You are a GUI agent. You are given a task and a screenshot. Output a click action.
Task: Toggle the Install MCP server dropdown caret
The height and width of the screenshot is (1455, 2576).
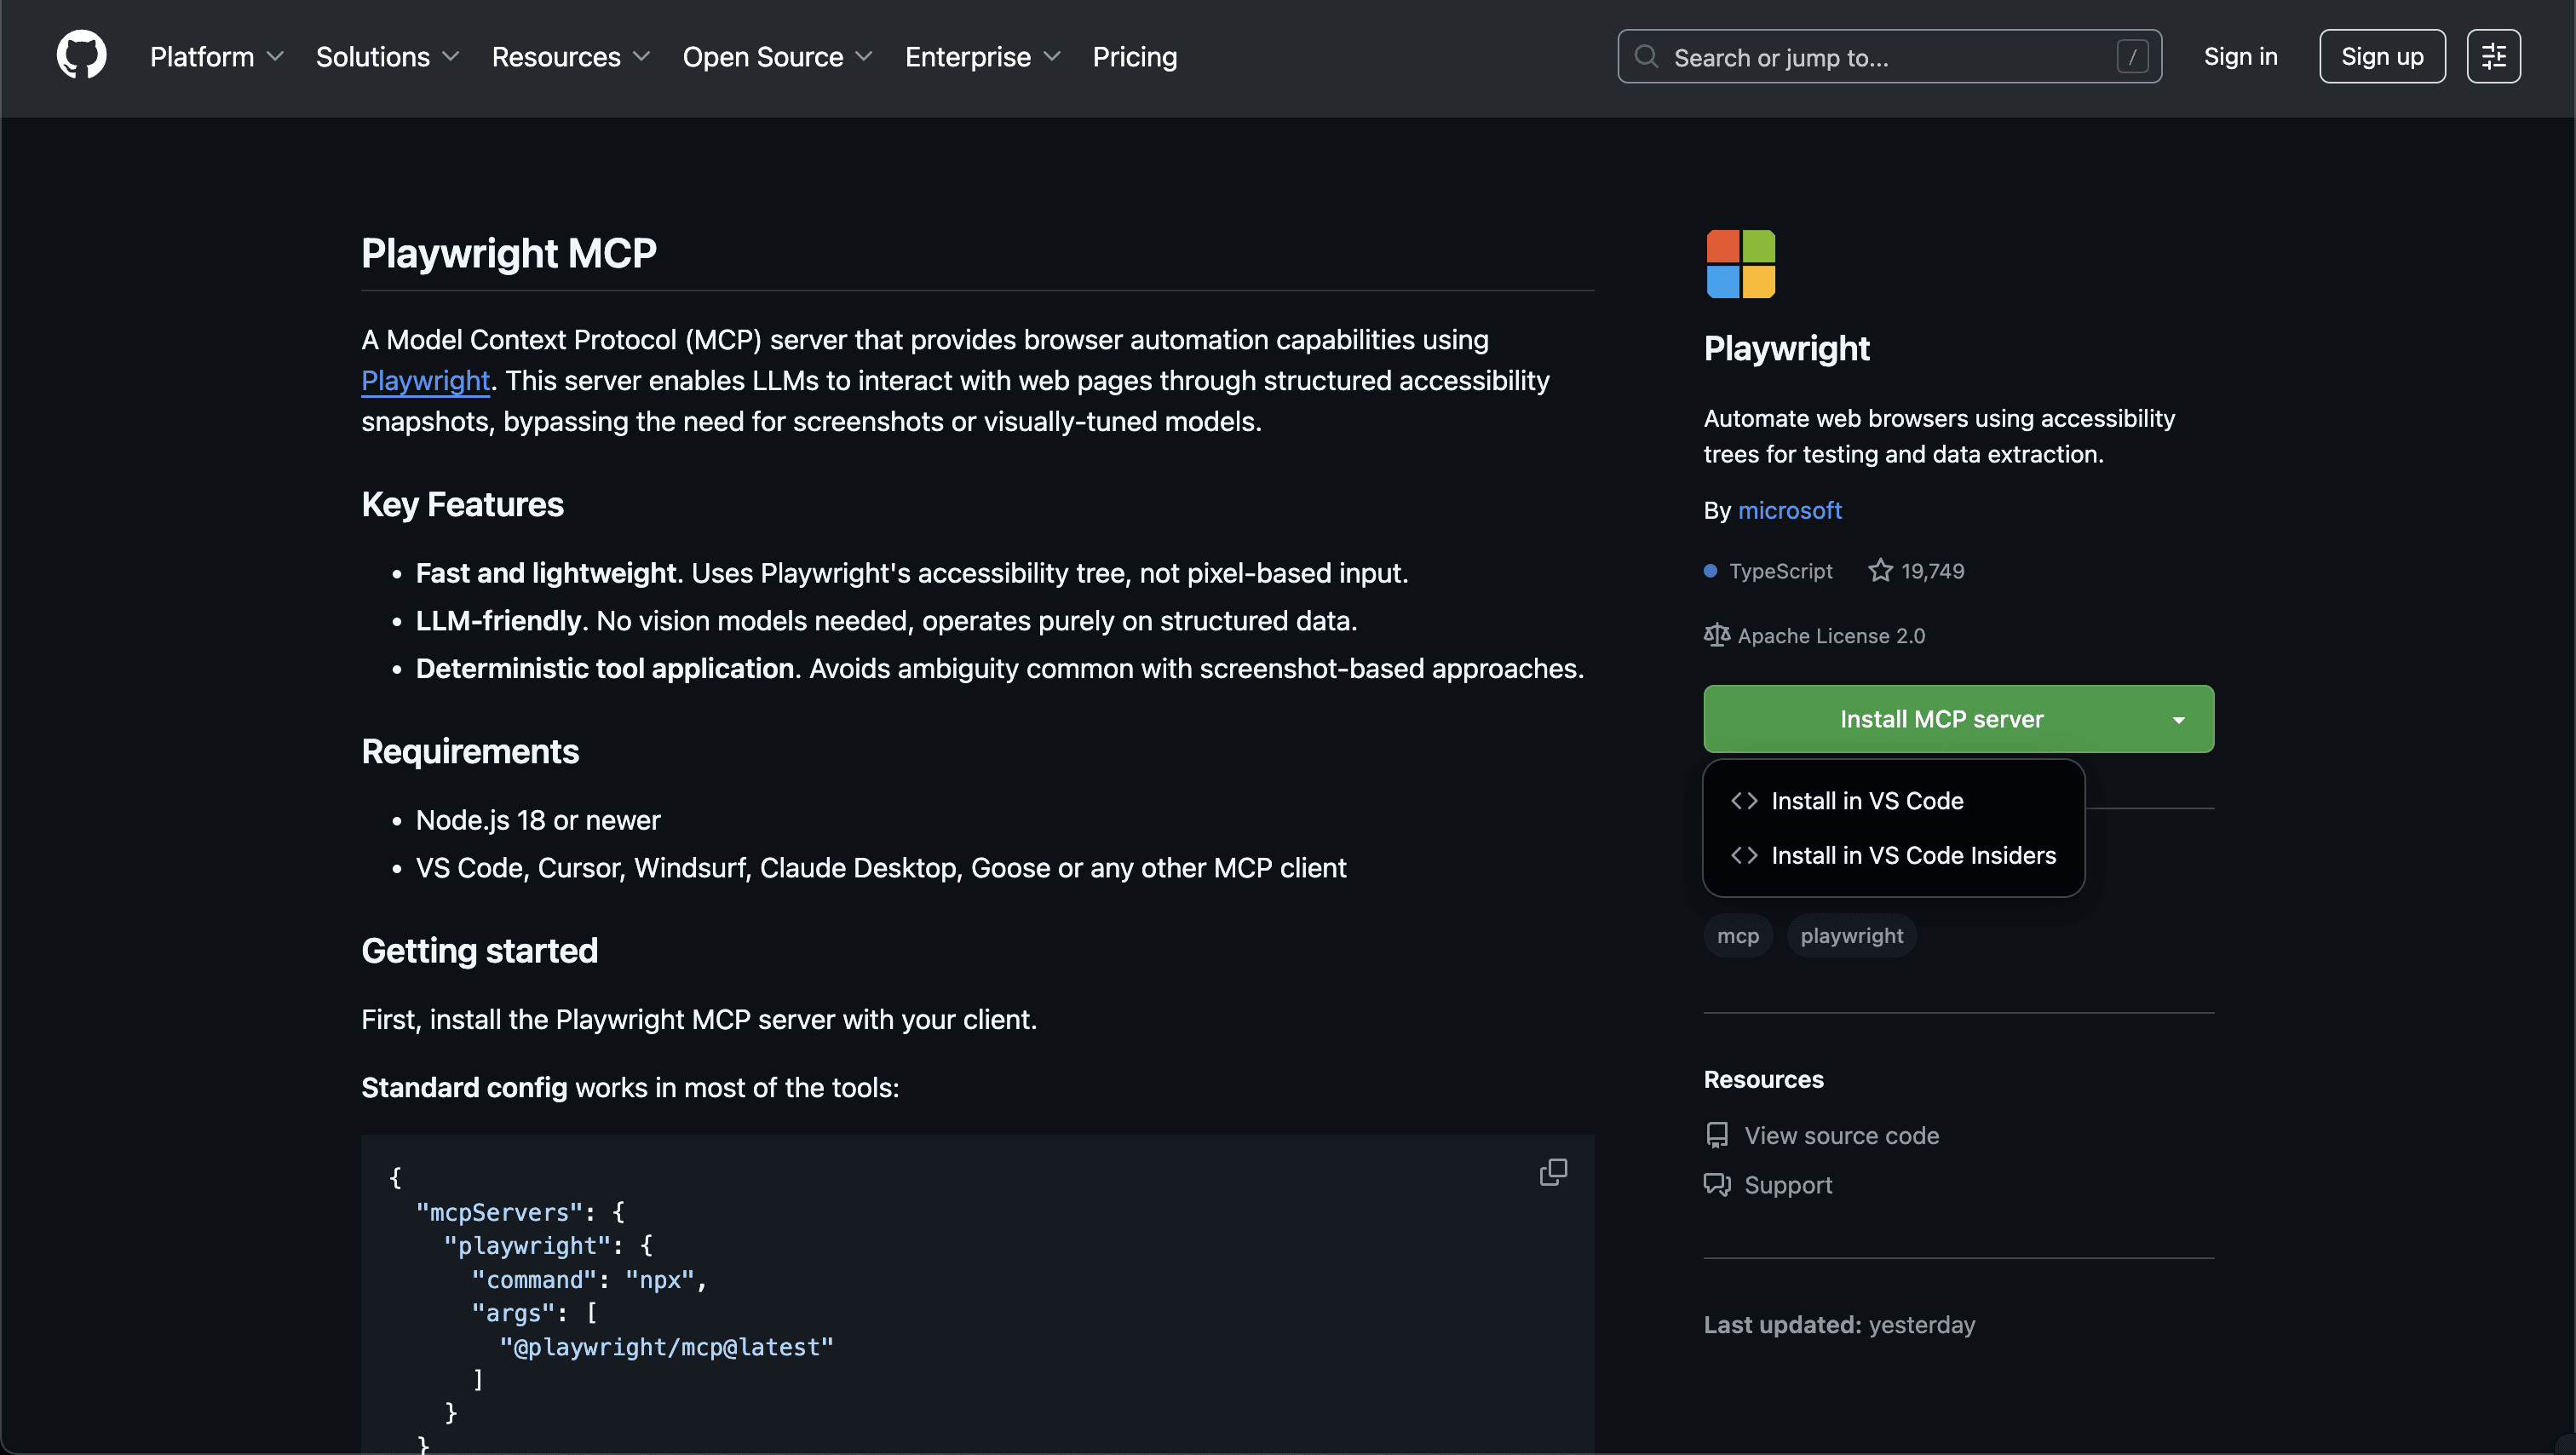pyautogui.click(x=2178, y=719)
